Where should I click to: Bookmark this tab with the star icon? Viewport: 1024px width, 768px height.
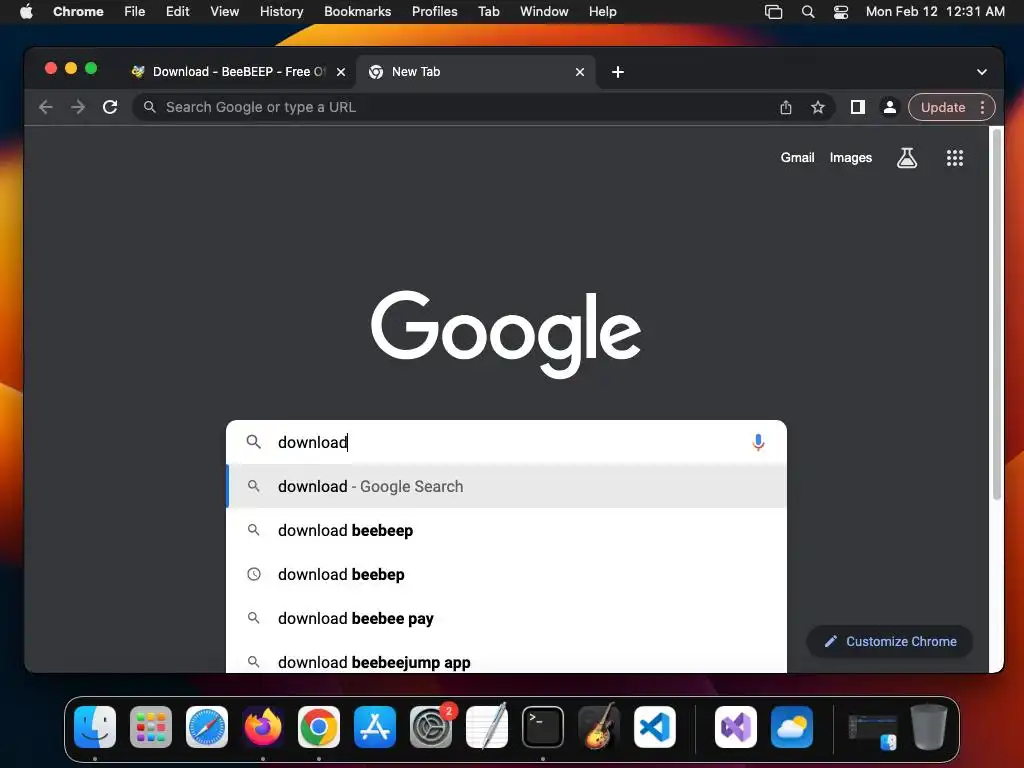(x=818, y=107)
